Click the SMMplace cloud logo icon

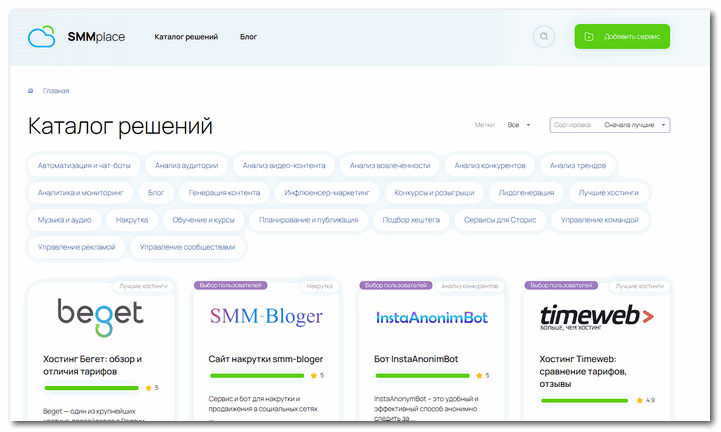(41, 36)
